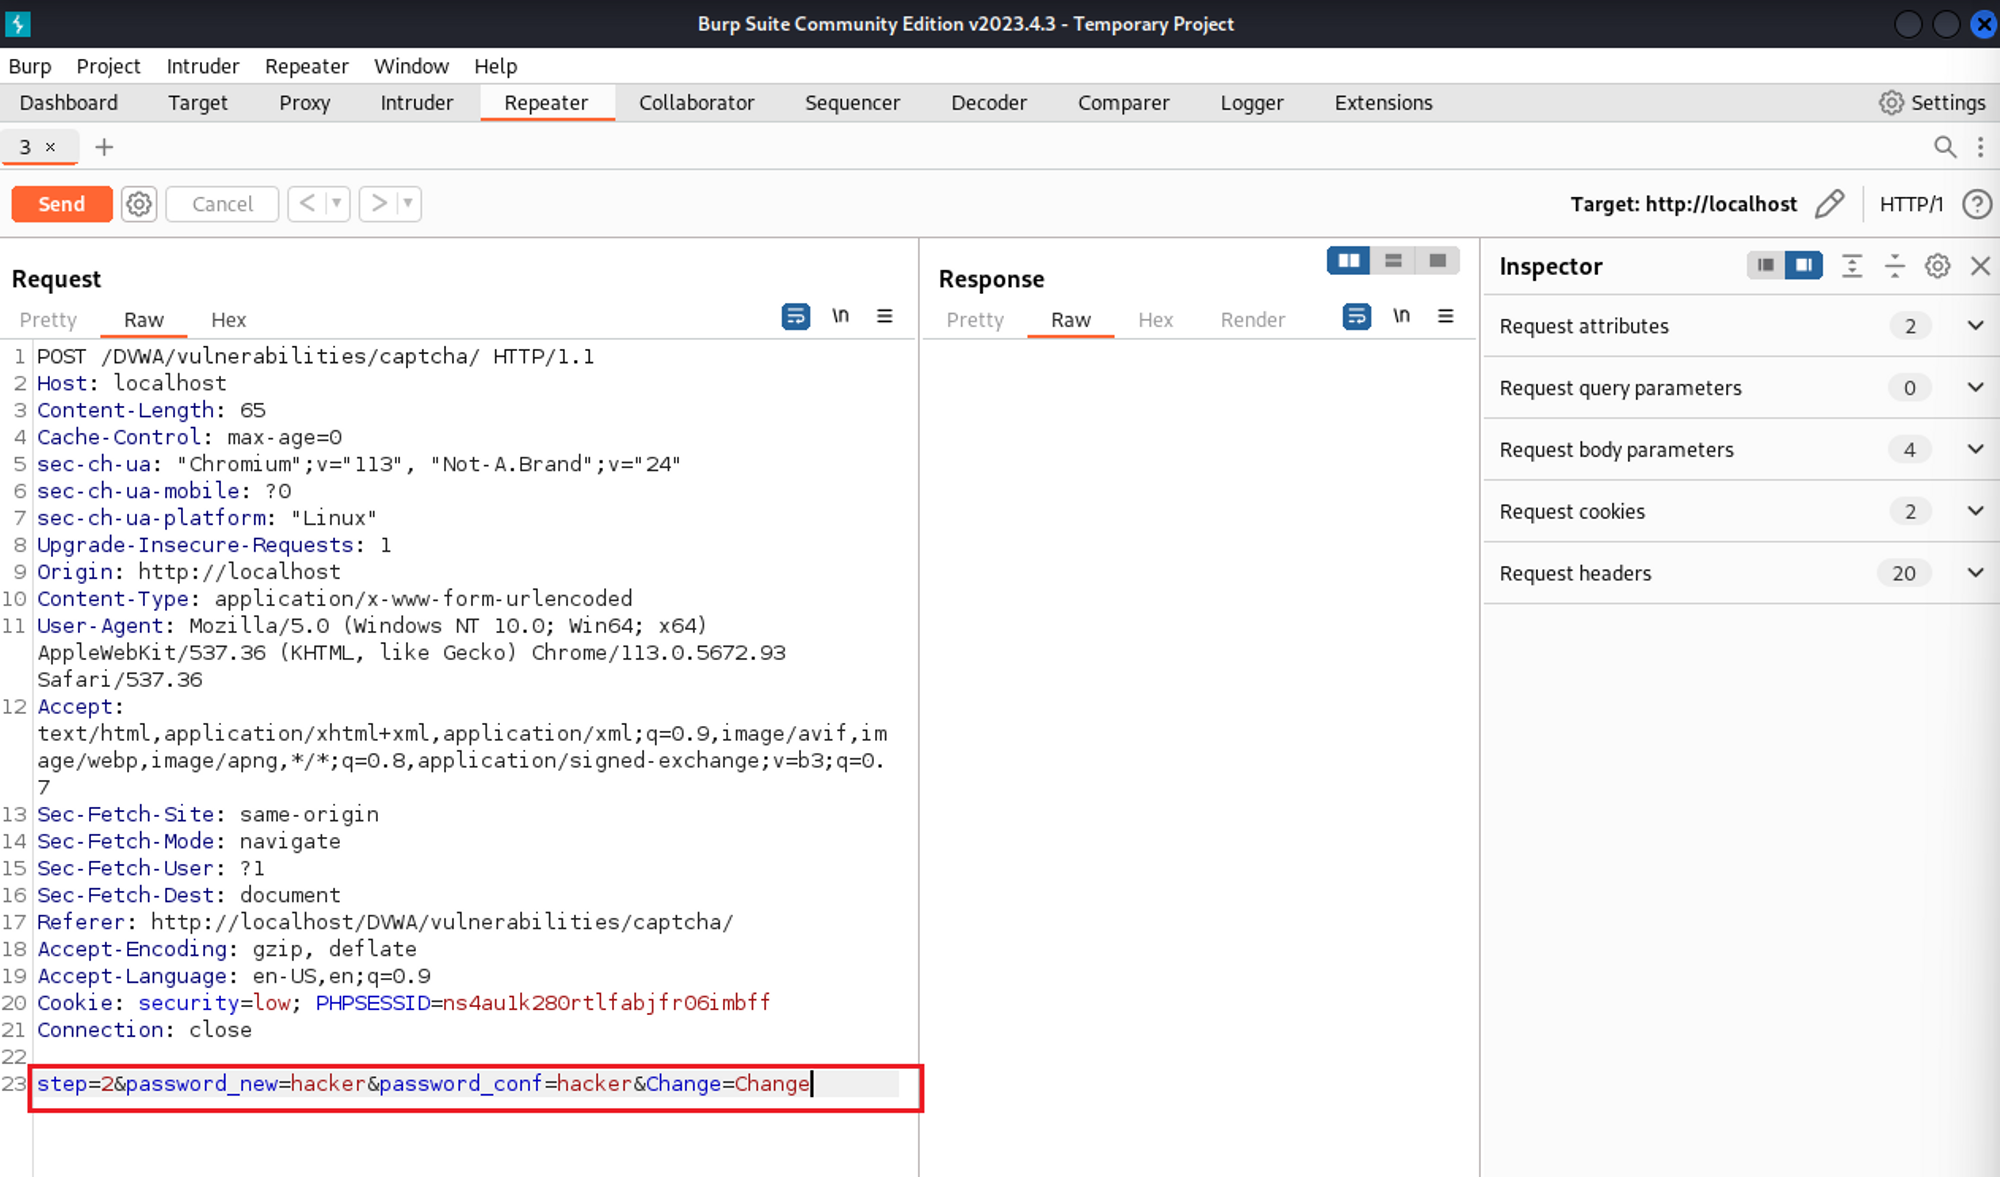Switch to side-by-side layout view
Screen dimensions: 2000x1177
pyautogui.click(x=1348, y=261)
